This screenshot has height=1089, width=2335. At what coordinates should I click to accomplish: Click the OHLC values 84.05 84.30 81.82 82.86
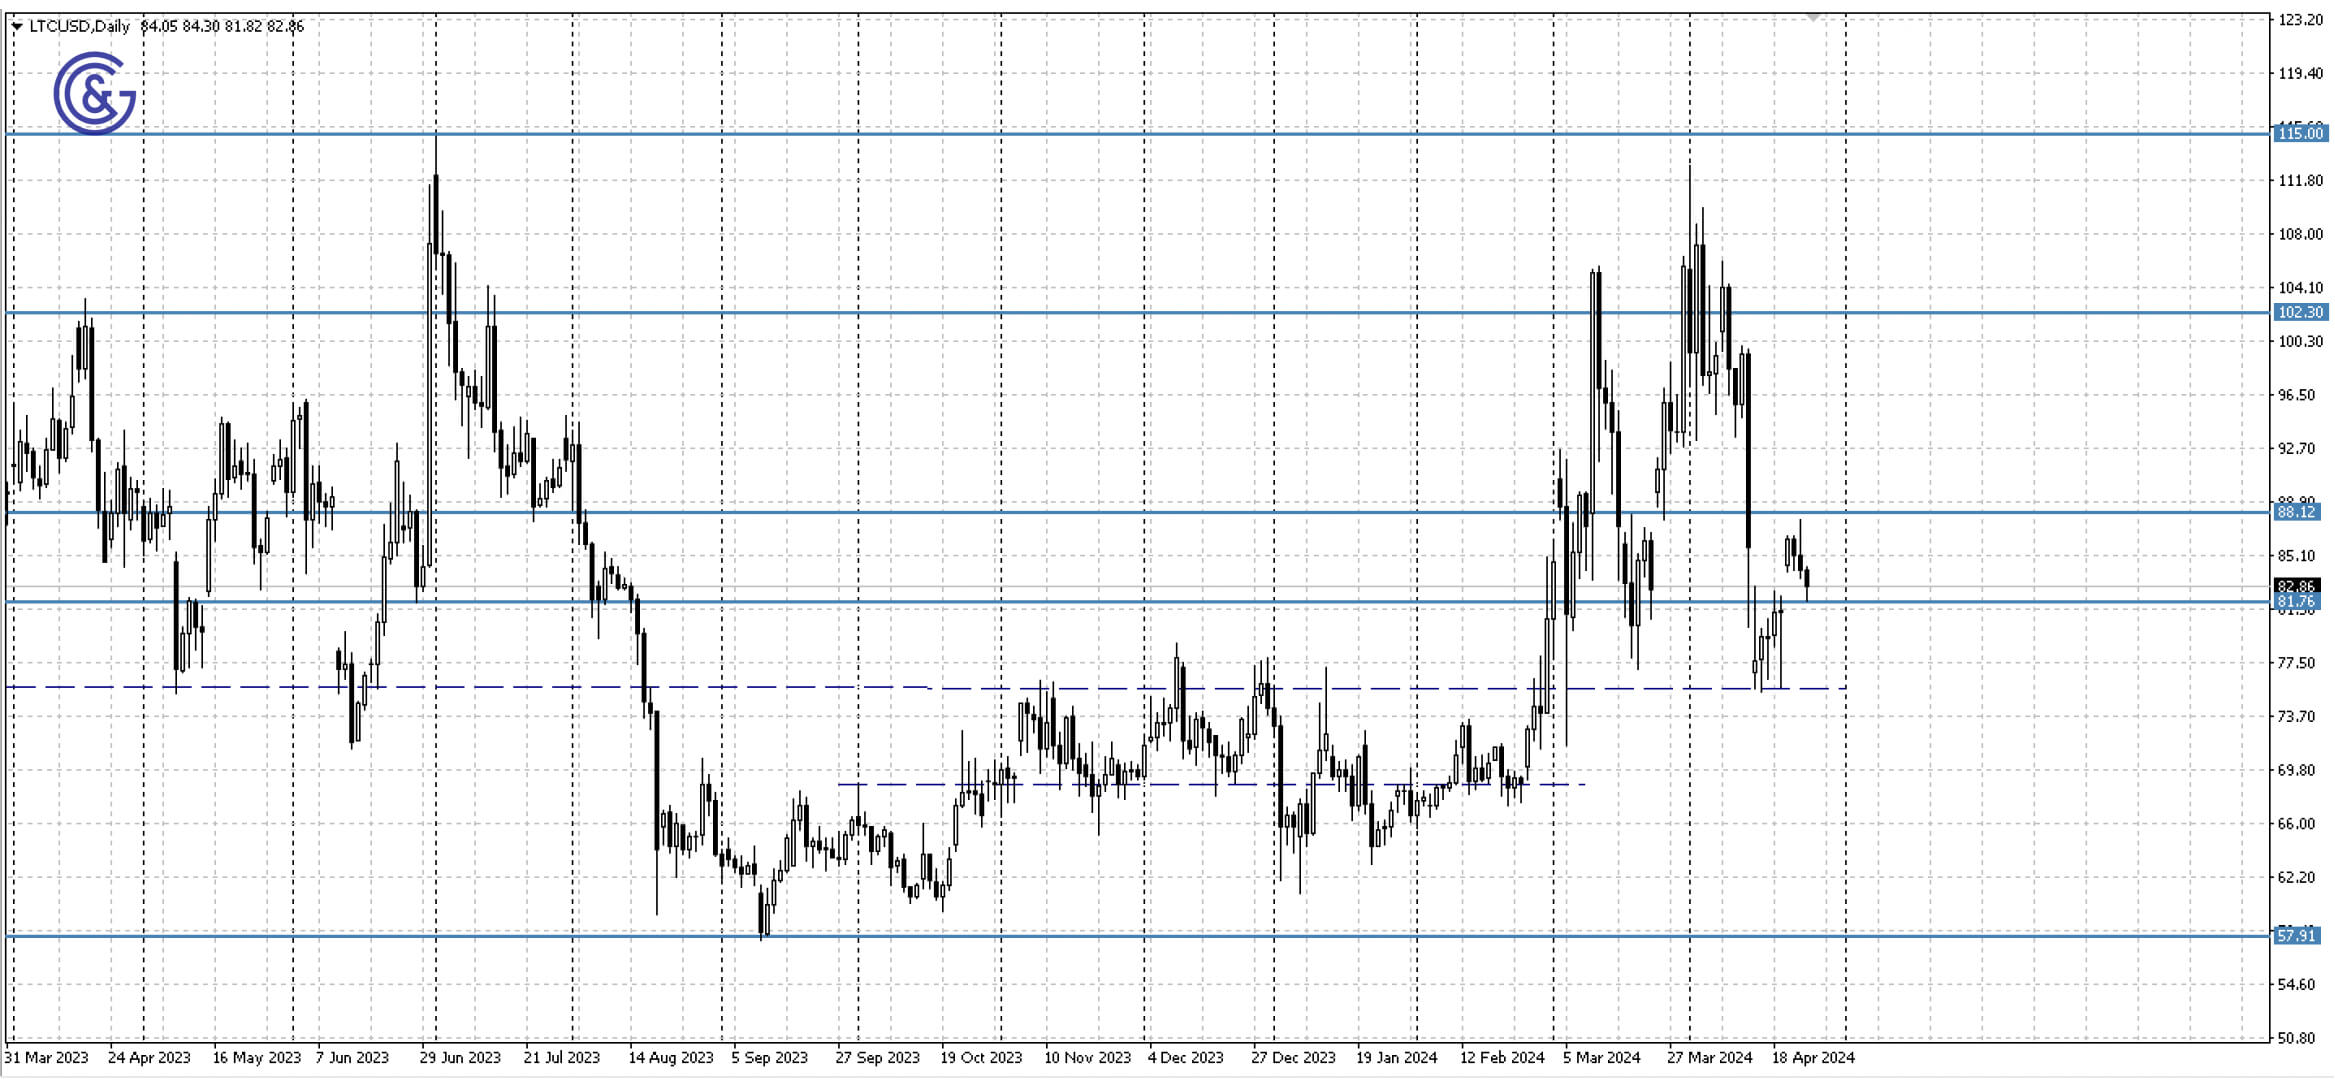pos(222,26)
